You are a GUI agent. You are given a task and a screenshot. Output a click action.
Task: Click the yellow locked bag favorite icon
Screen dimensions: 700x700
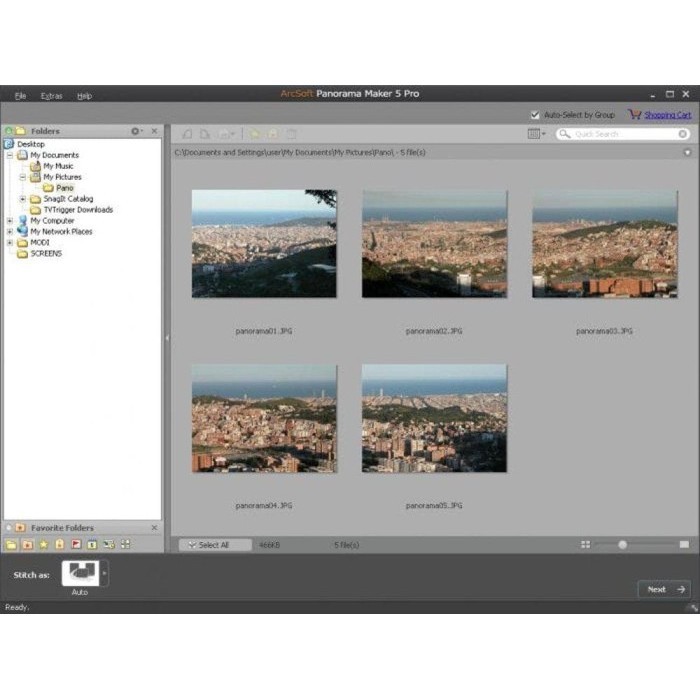coord(60,544)
